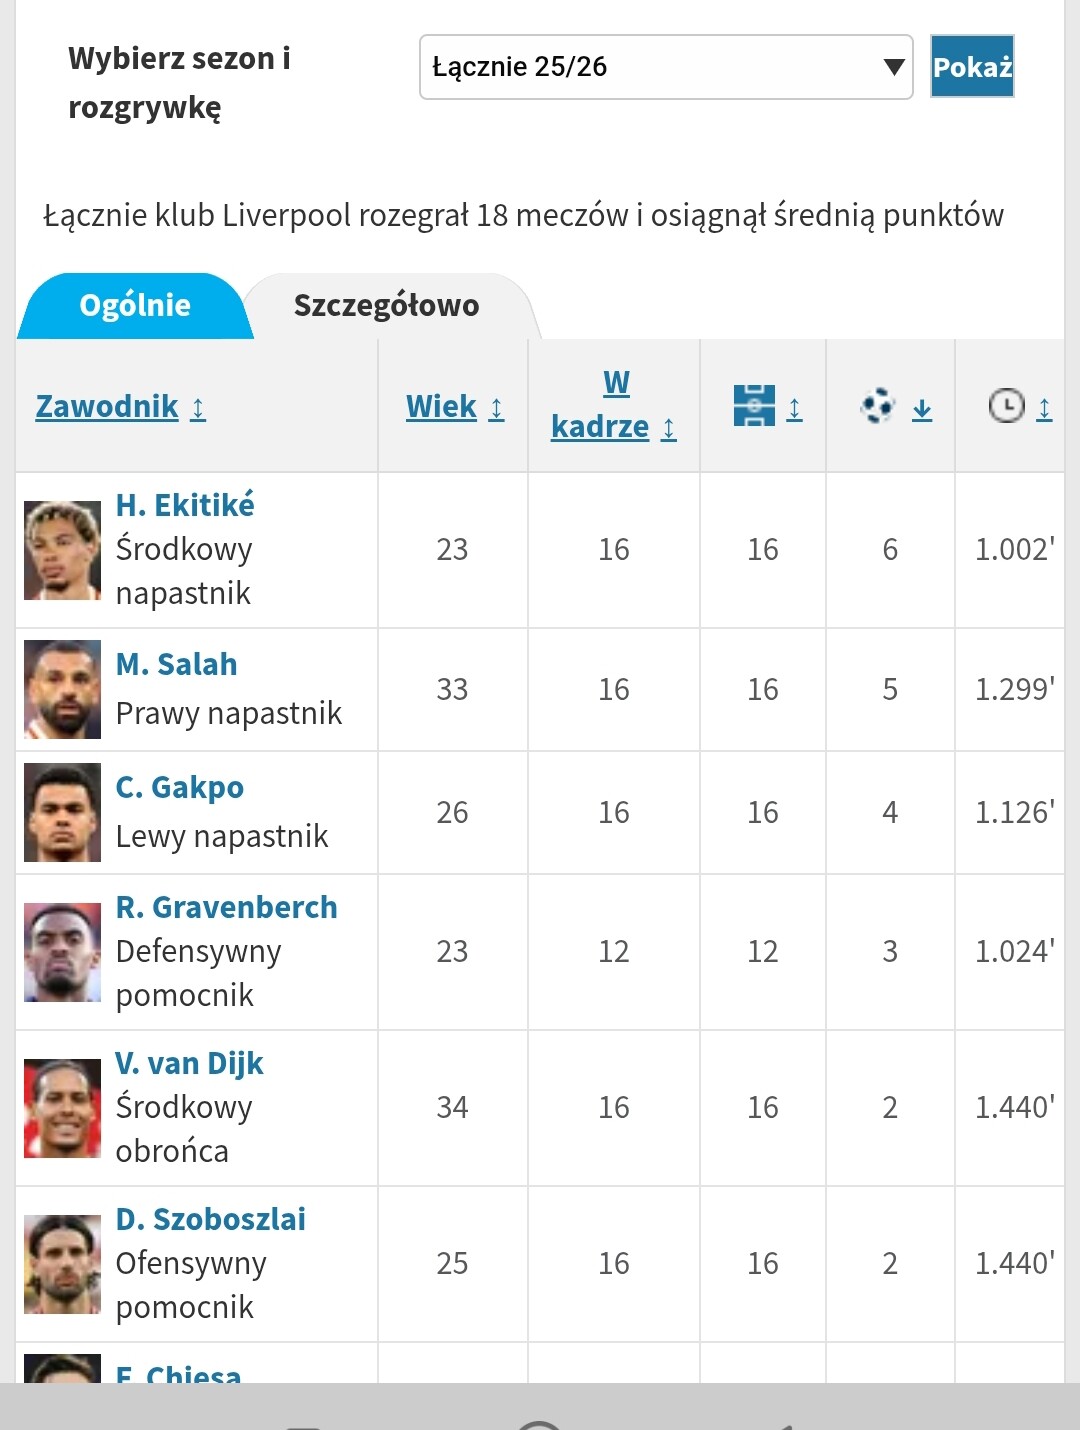Sort table by Zawodnik column header

pos(107,407)
